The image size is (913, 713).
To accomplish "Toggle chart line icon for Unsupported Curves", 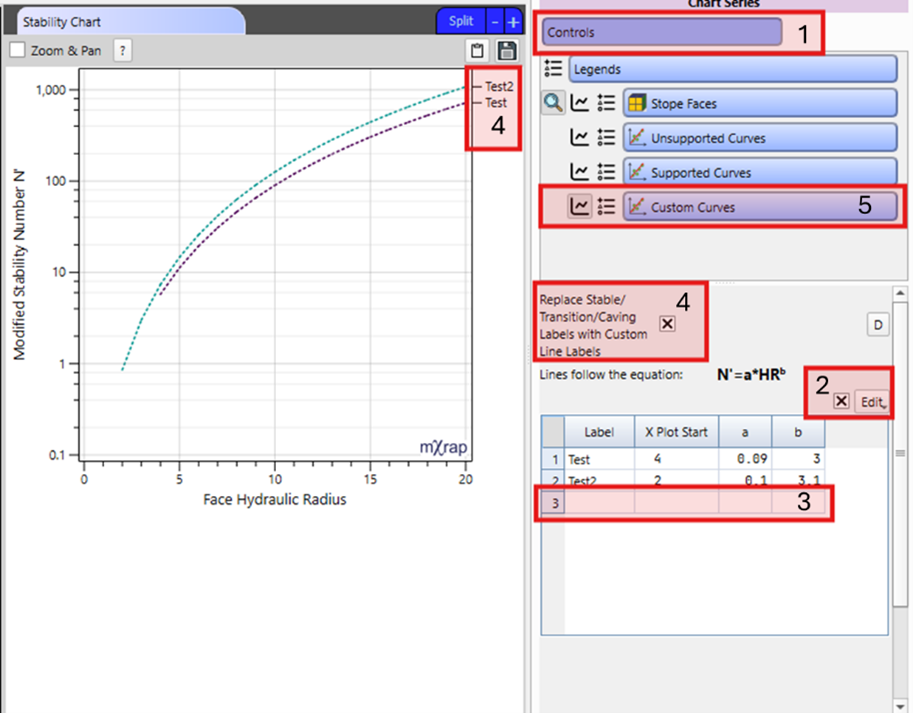I will click(579, 138).
